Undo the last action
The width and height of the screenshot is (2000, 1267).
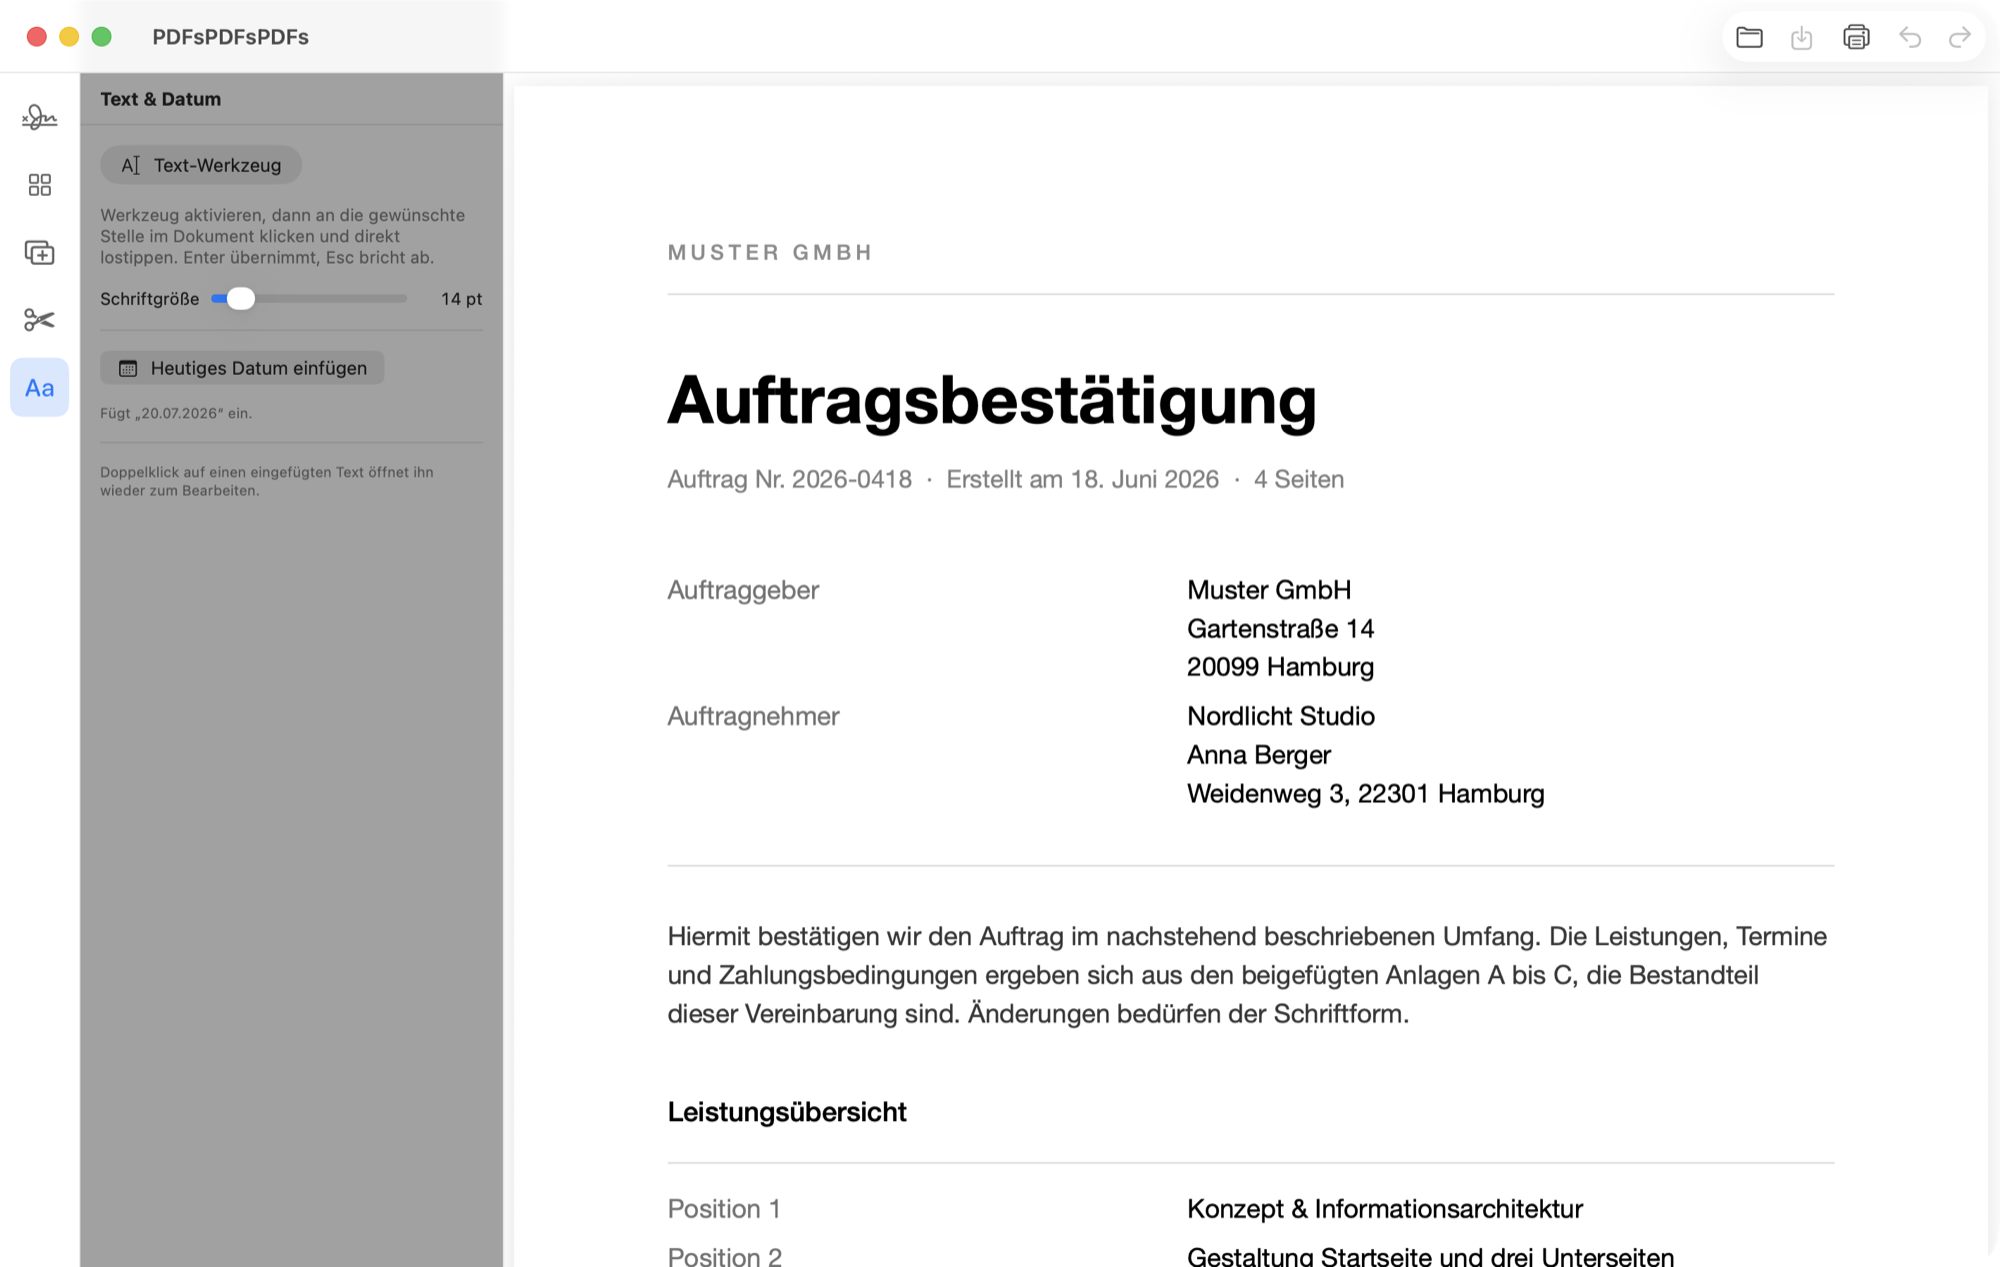[x=1910, y=37]
